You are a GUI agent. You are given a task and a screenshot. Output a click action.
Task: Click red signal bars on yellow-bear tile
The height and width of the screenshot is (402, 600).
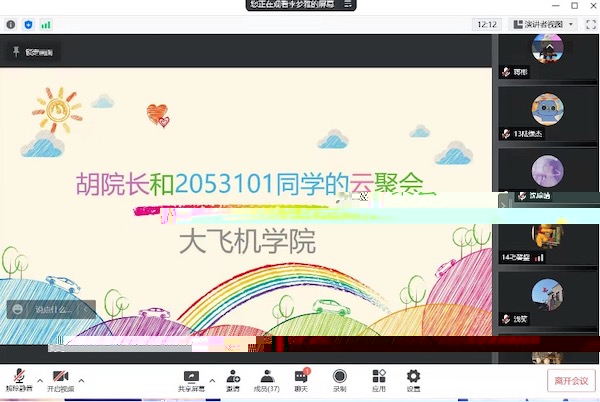coord(539,257)
